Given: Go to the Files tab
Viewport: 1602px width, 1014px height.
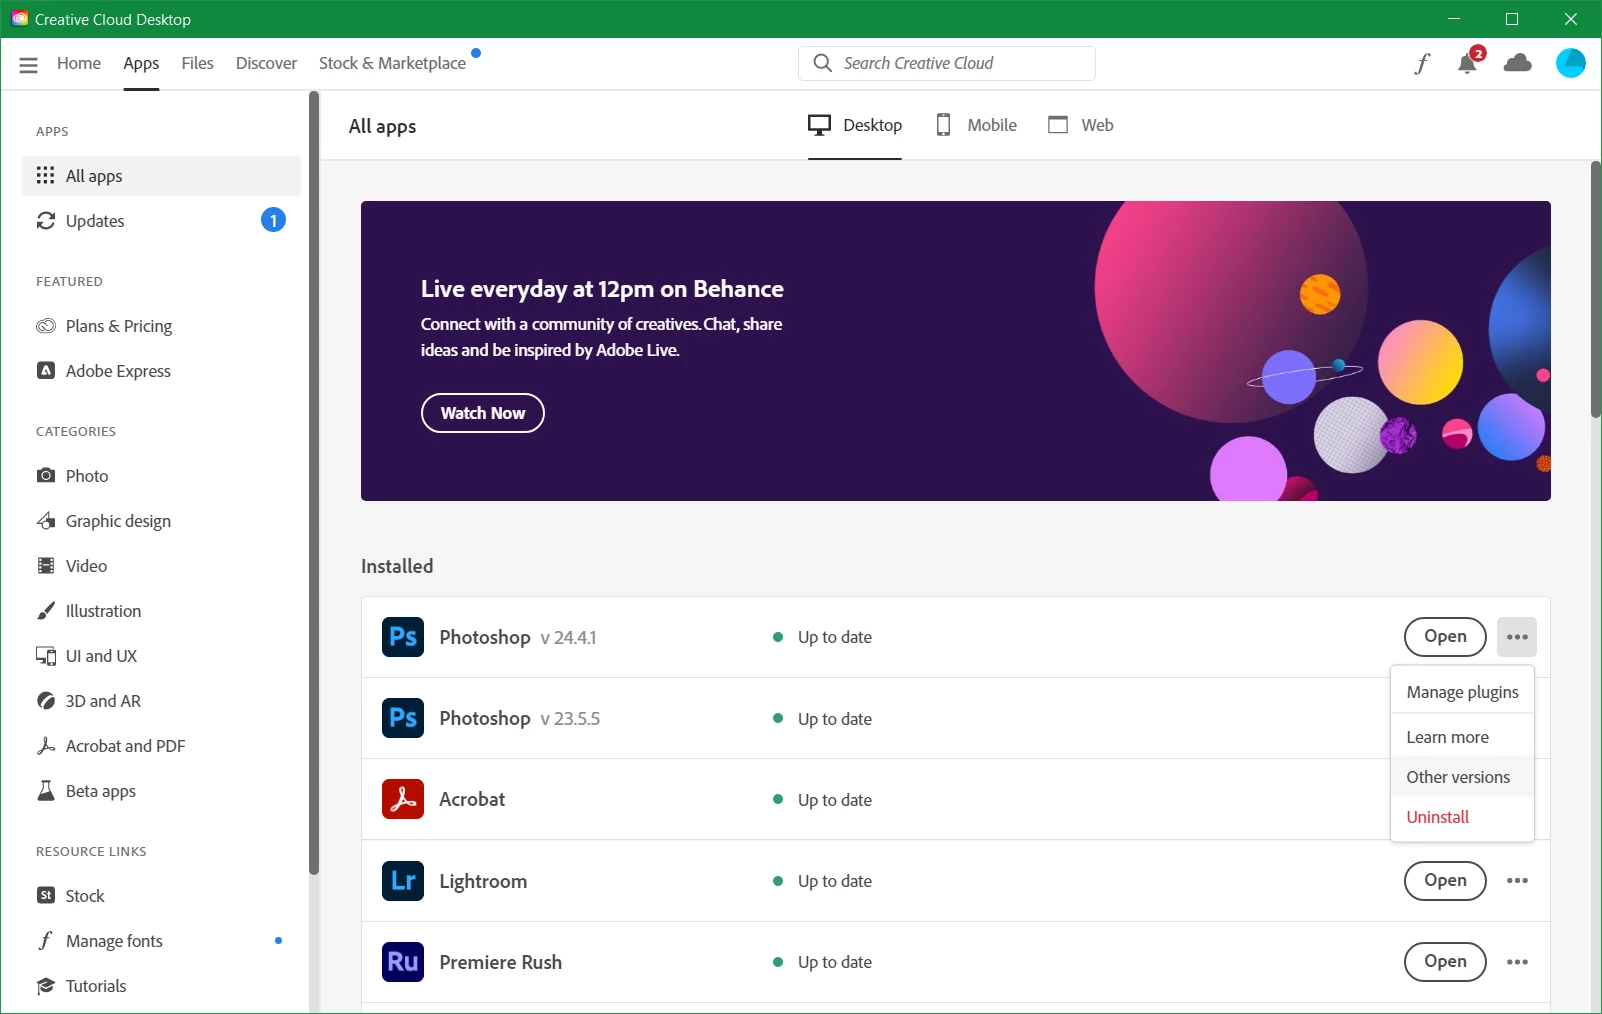Looking at the screenshot, I should (x=197, y=63).
